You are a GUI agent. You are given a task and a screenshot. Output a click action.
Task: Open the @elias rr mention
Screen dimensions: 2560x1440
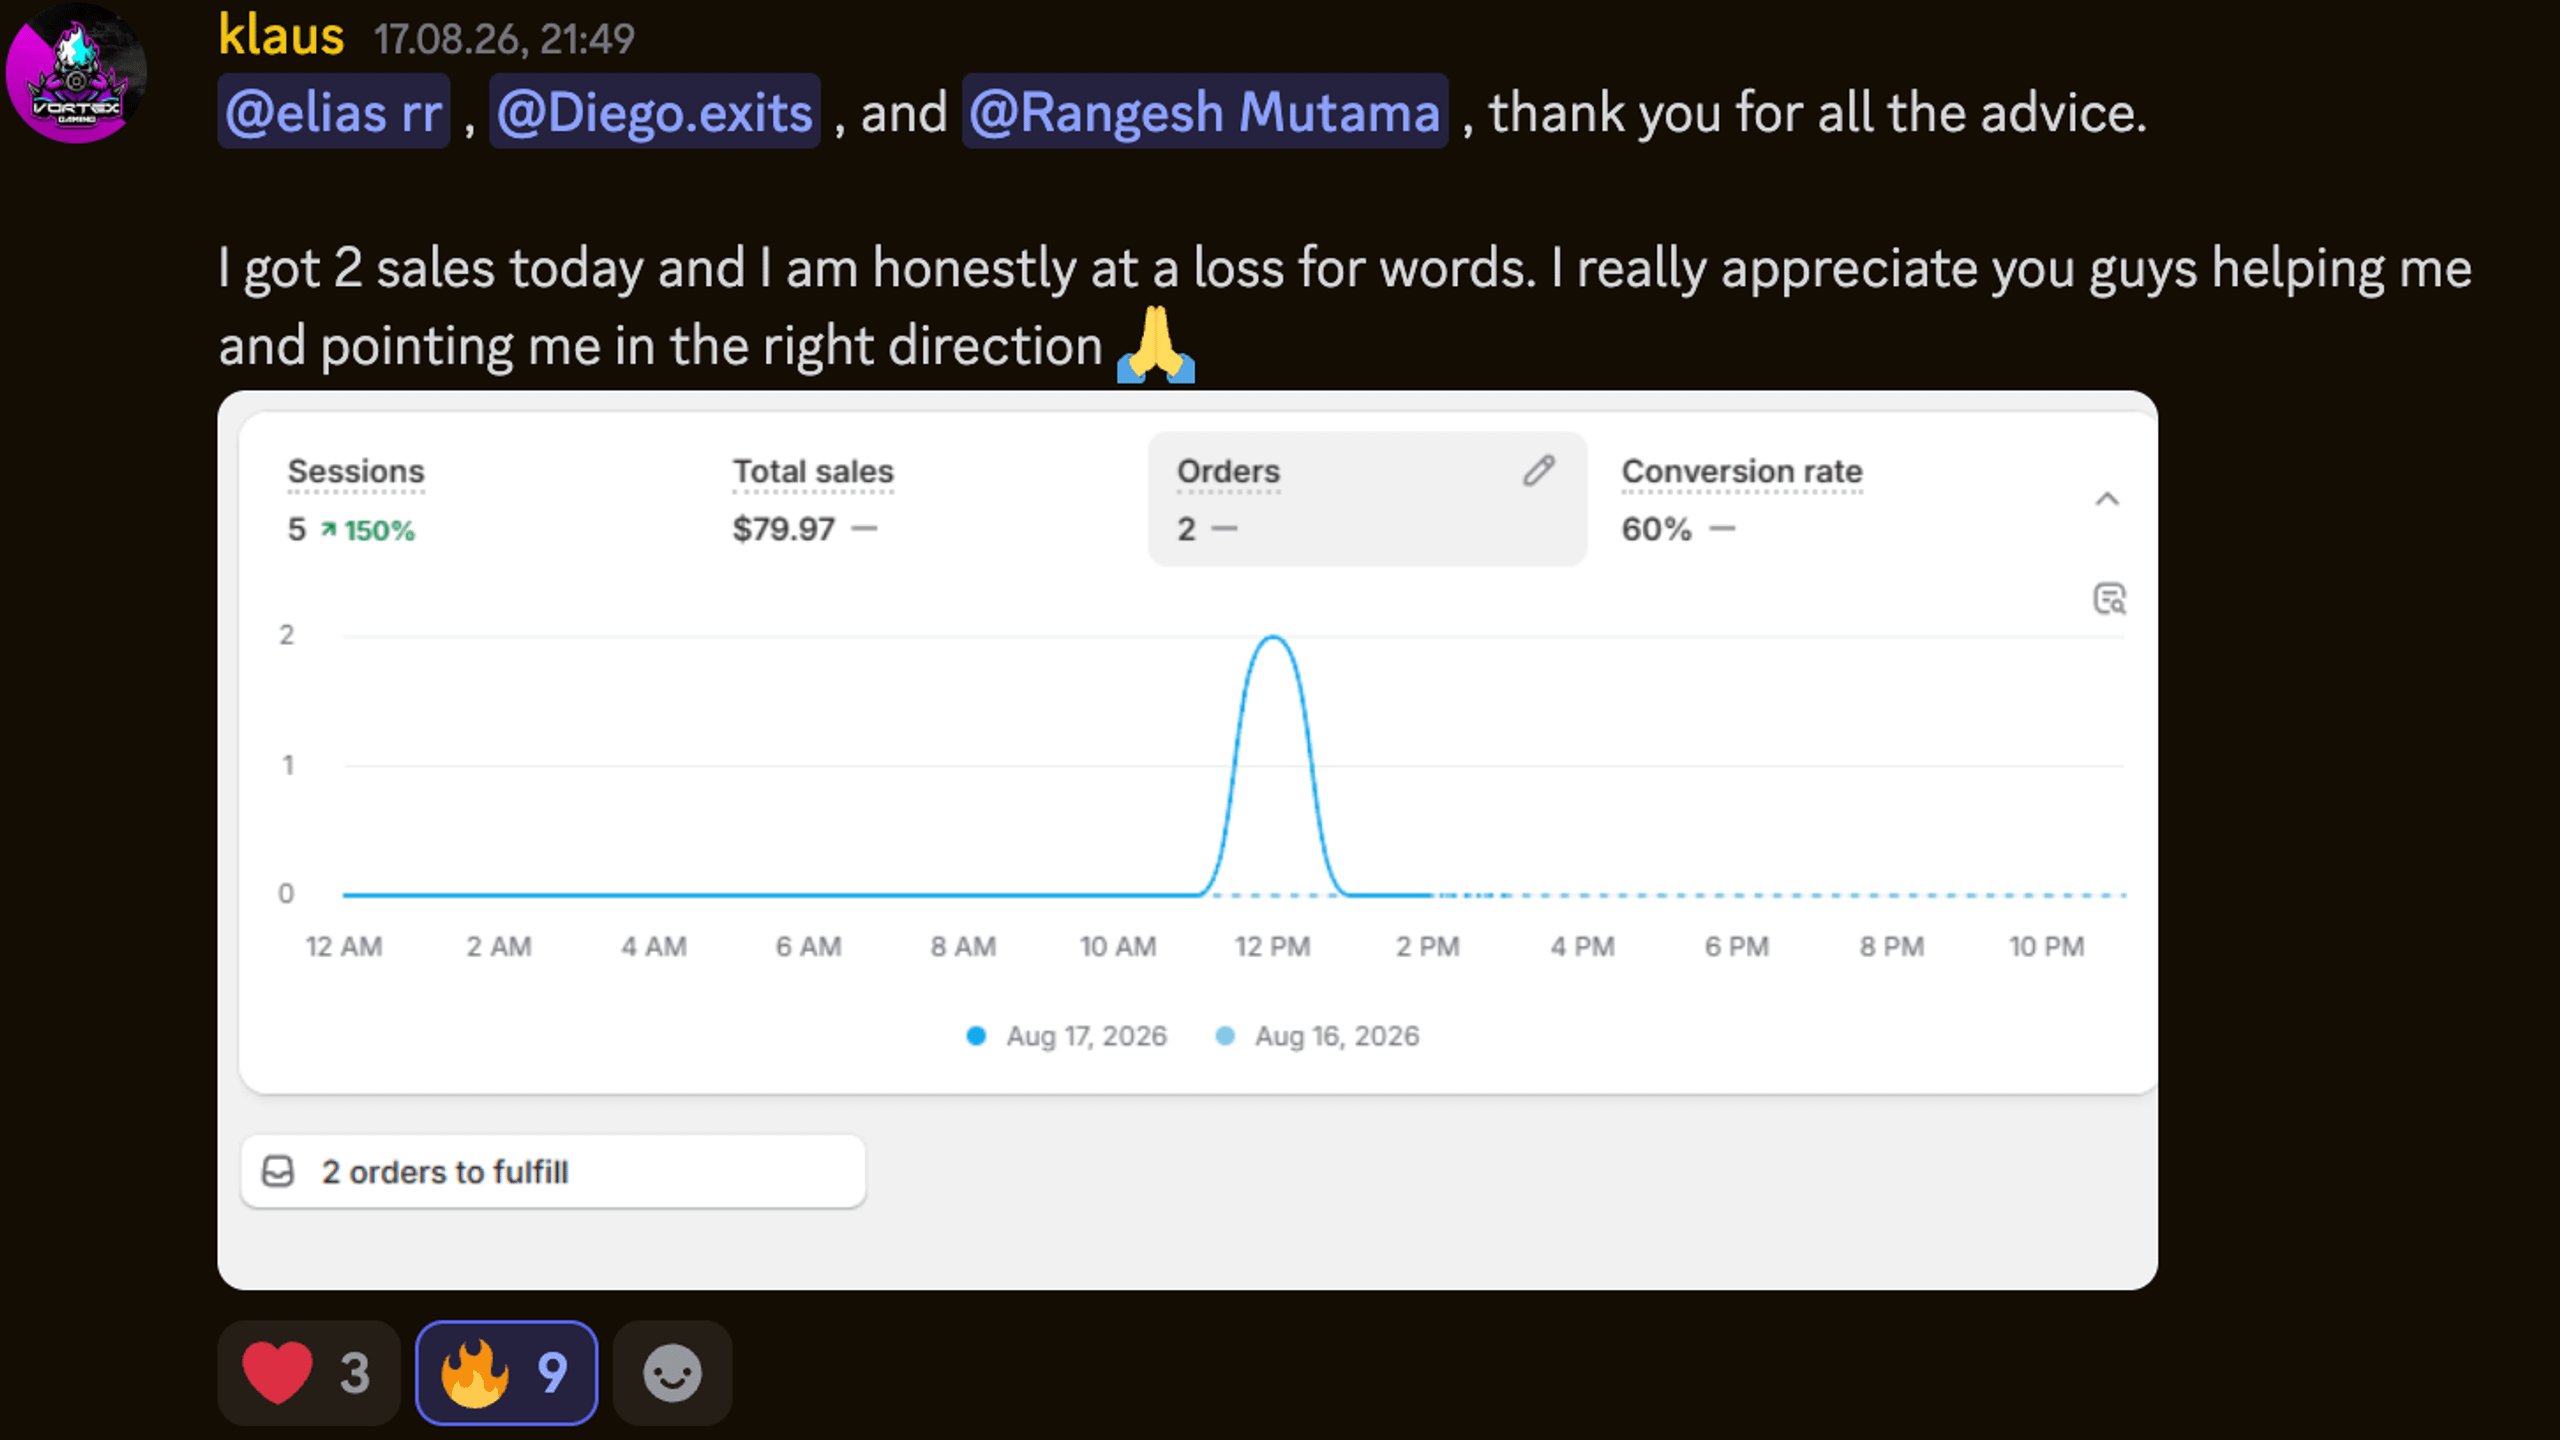coord(334,111)
